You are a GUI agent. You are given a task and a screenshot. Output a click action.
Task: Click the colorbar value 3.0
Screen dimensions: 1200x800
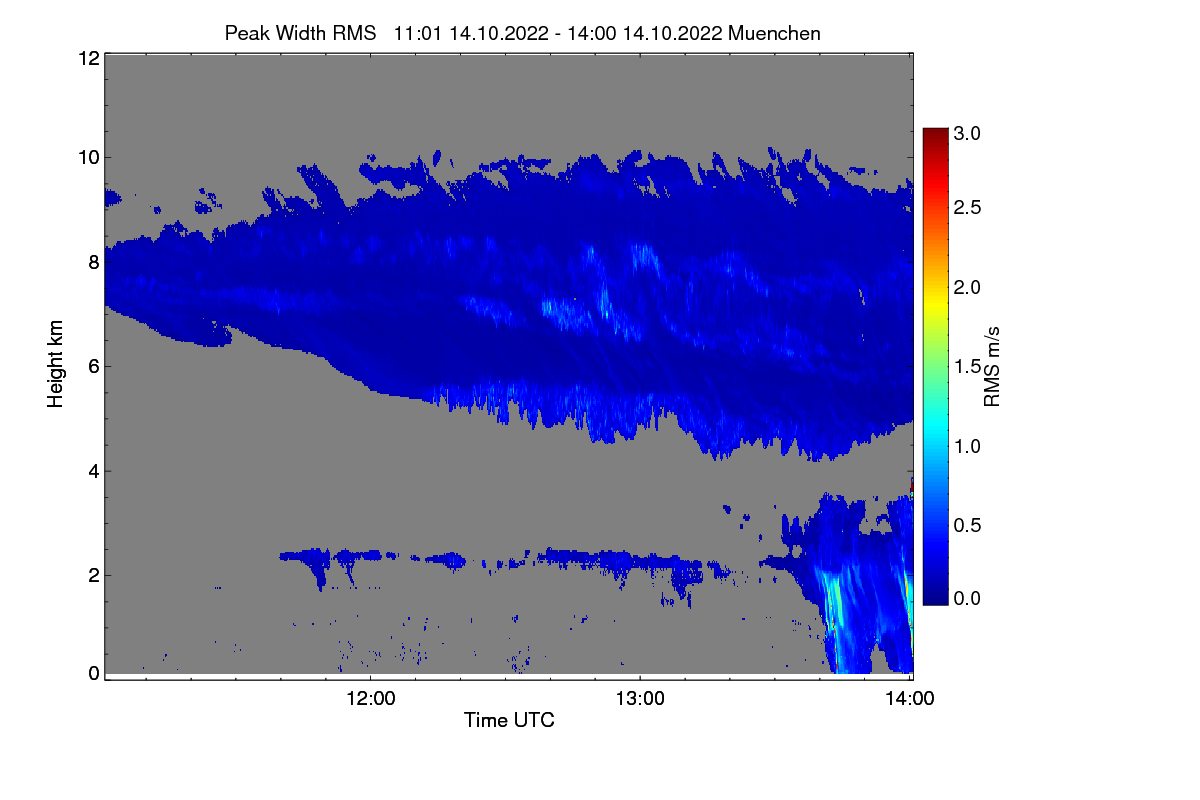coord(967,132)
